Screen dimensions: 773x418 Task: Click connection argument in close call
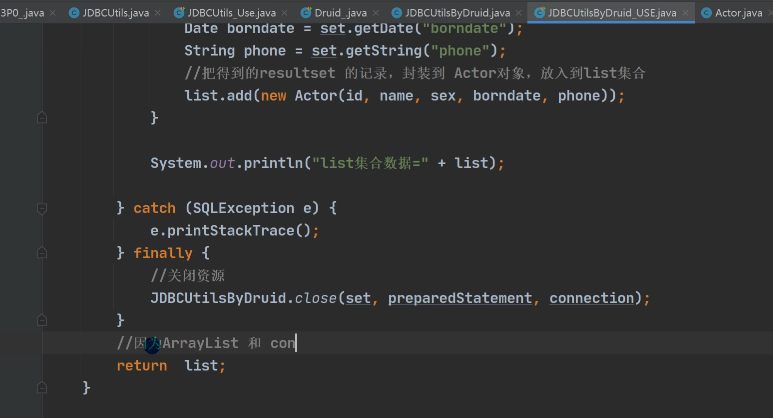(x=591, y=298)
